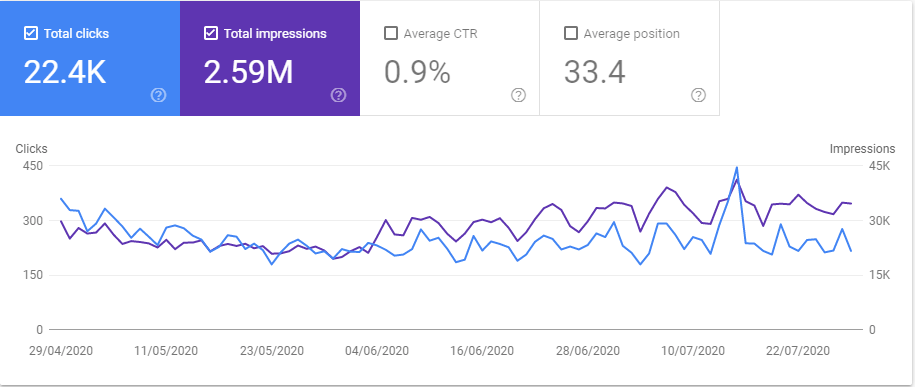Uncheck the Total impressions checkbox
This screenshot has width=915, height=387.
(211, 33)
